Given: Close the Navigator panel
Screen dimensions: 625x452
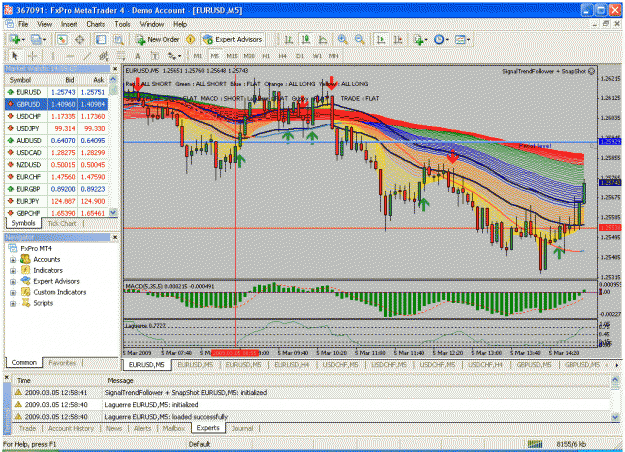Looking at the screenshot, I should (115, 238).
